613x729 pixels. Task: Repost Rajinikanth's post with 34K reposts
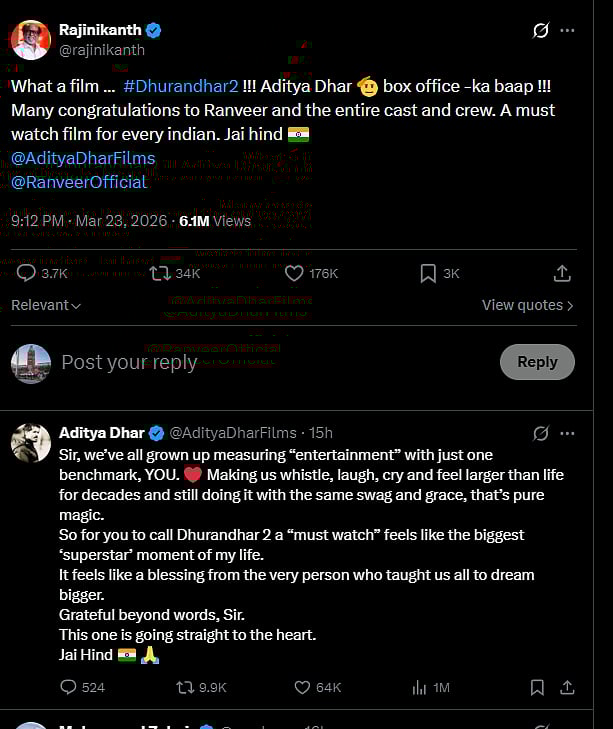(159, 273)
